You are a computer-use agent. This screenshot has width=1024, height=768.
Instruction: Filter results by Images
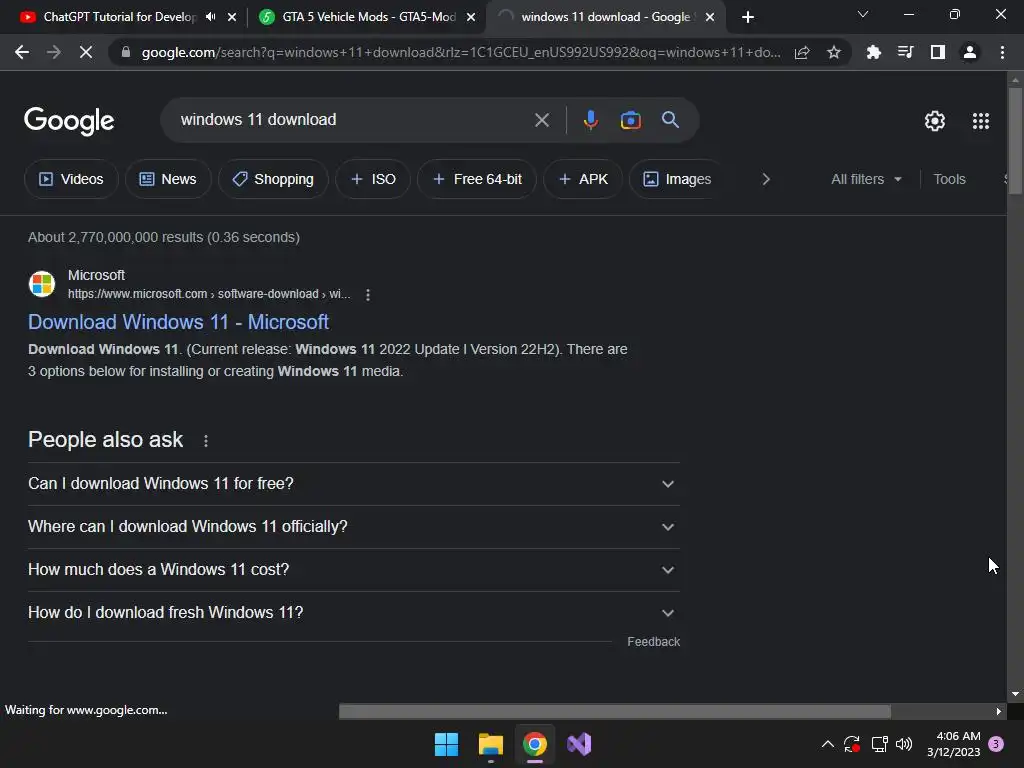(677, 179)
